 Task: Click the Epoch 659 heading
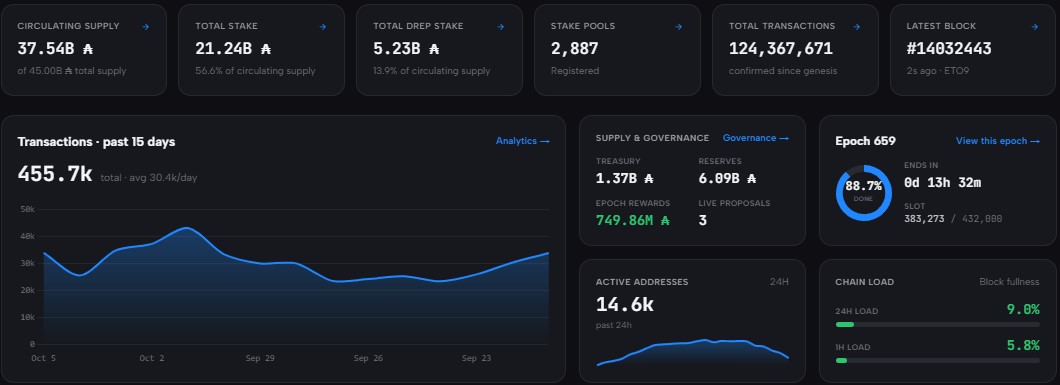(x=865, y=141)
